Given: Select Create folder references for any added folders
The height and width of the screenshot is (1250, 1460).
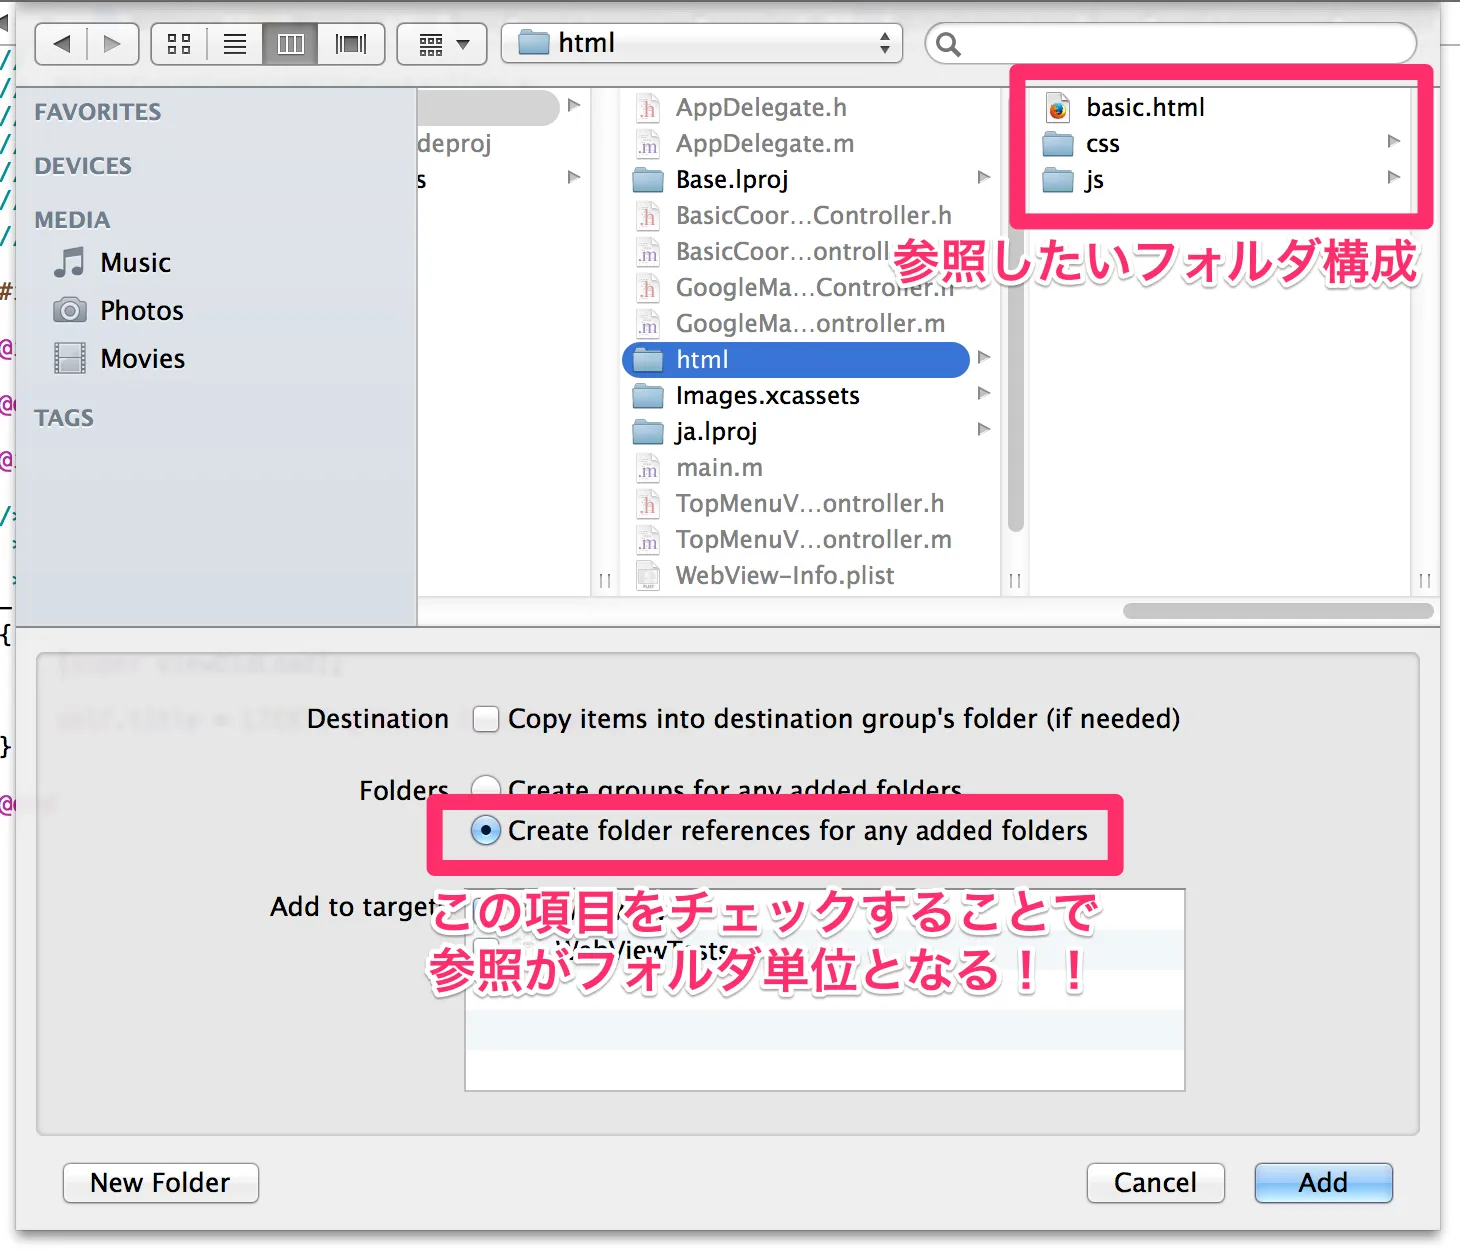Looking at the screenshot, I should pyautogui.click(x=485, y=830).
